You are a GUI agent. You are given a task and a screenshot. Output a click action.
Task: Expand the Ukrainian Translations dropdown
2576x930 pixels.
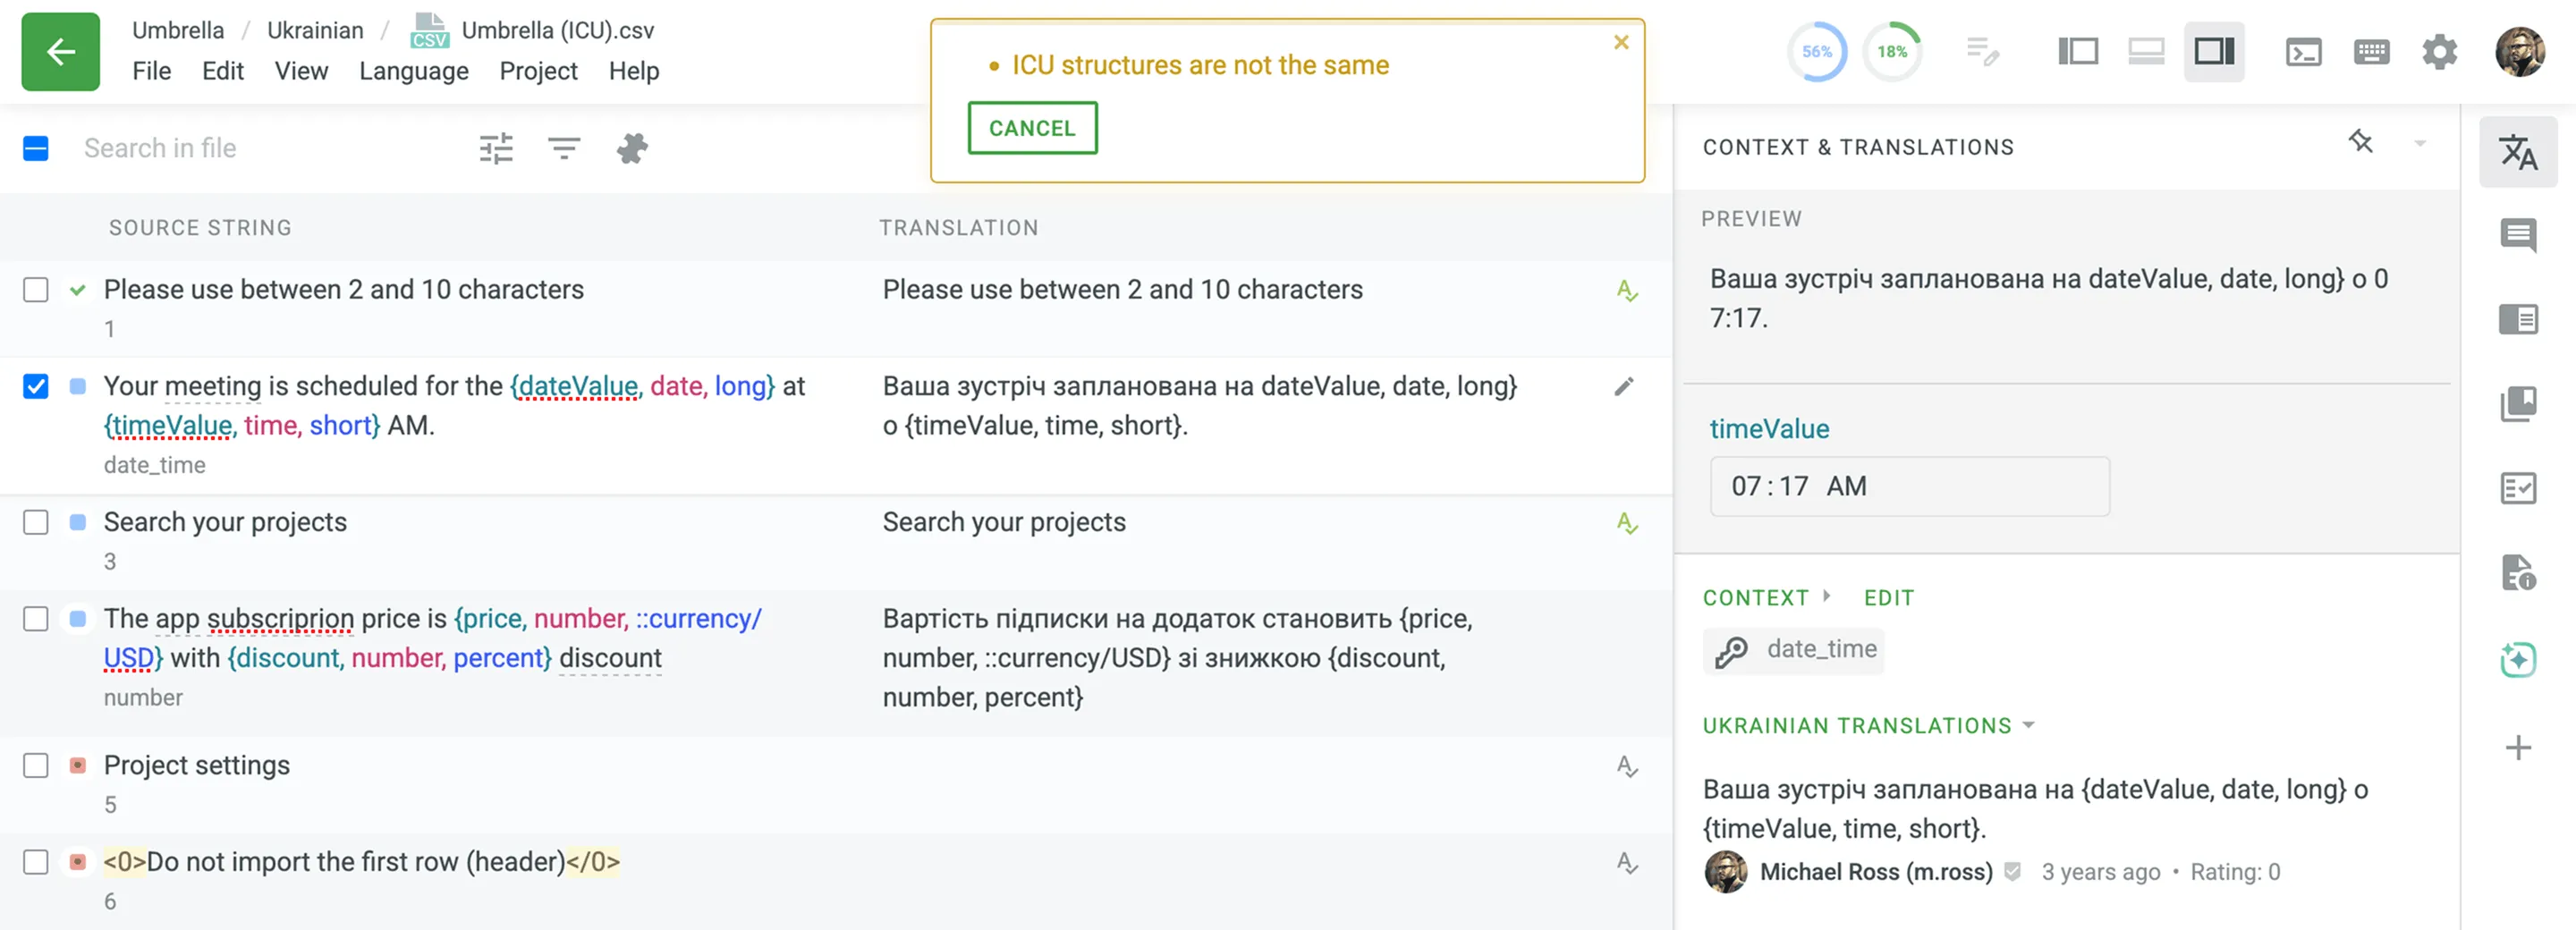pos(2029,725)
